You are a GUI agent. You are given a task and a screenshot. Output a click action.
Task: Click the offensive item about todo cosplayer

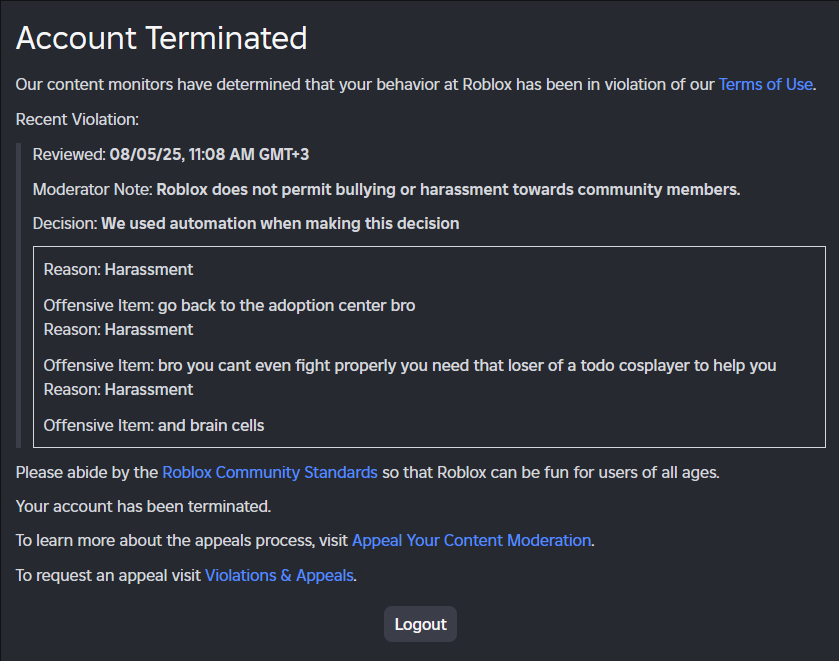pos(410,366)
